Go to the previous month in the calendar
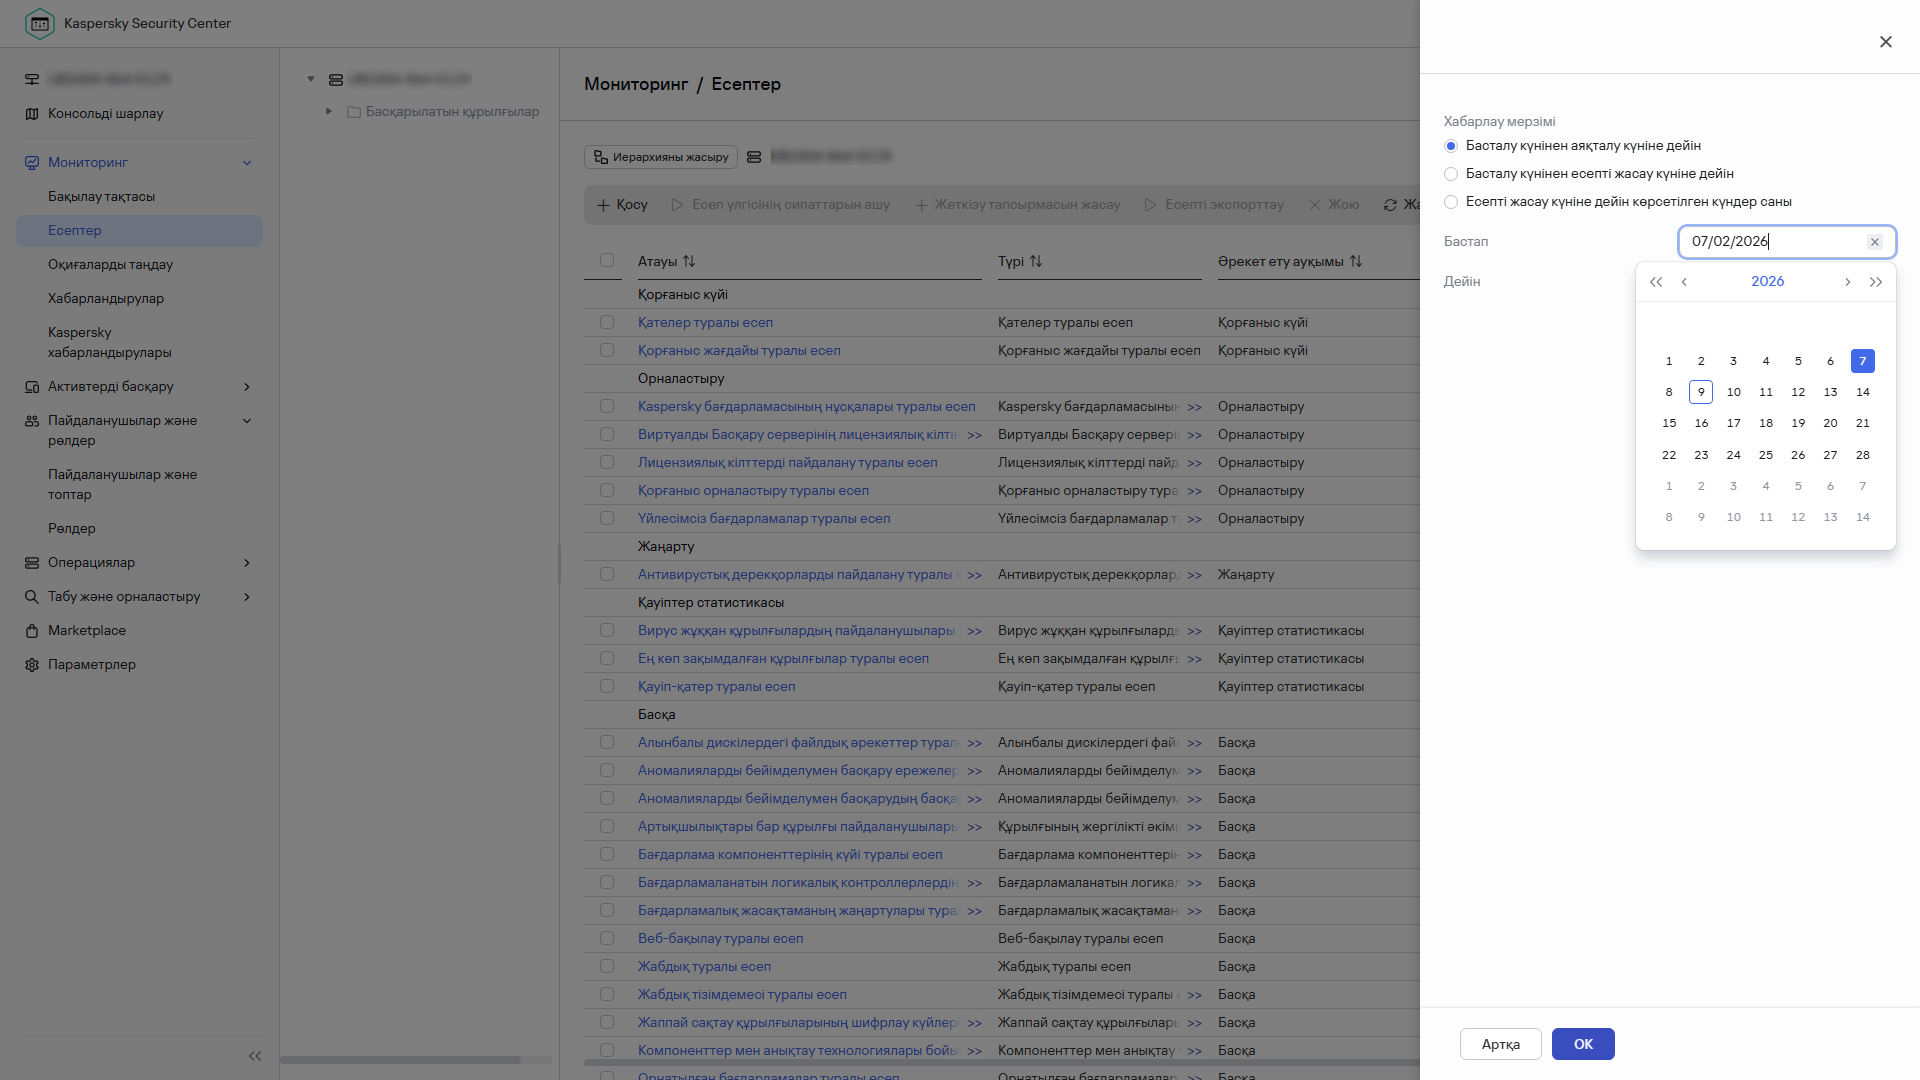 pos(1684,282)
